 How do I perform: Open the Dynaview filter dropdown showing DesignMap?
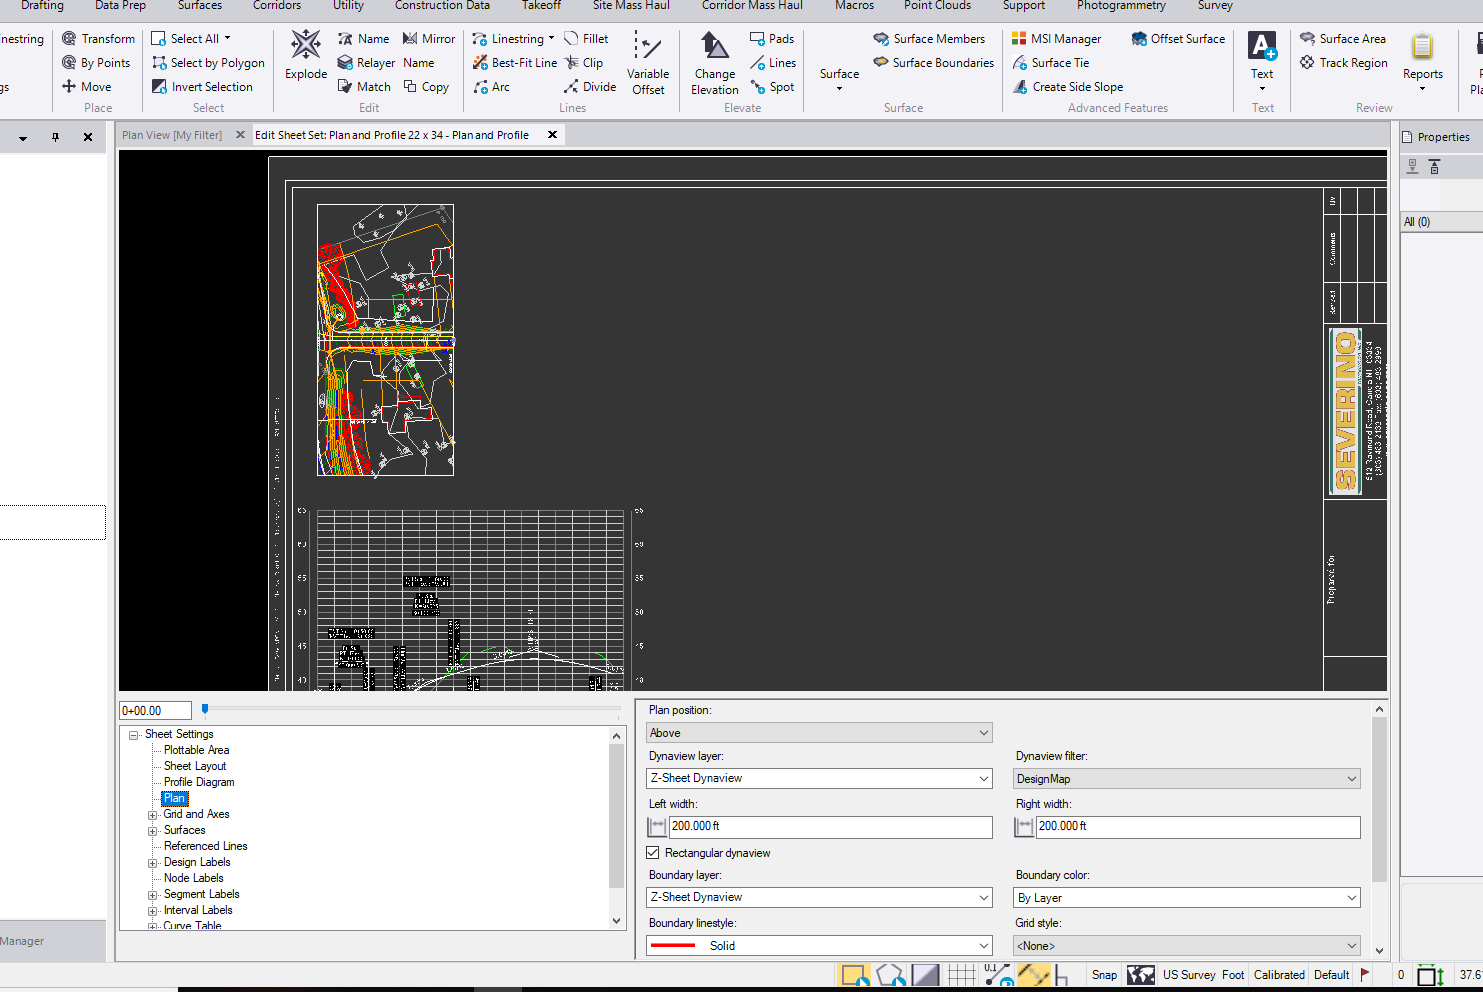pyautogui.click(x=1185, y=778)
